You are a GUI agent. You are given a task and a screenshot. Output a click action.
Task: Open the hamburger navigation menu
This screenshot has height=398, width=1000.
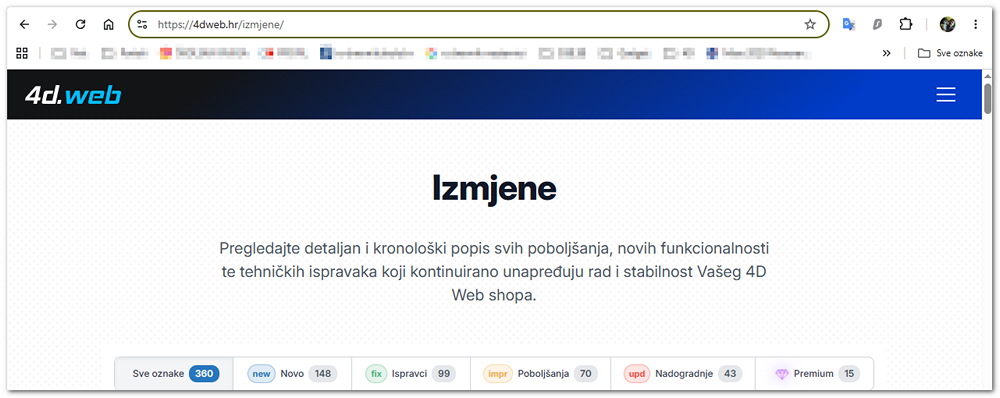946,94
